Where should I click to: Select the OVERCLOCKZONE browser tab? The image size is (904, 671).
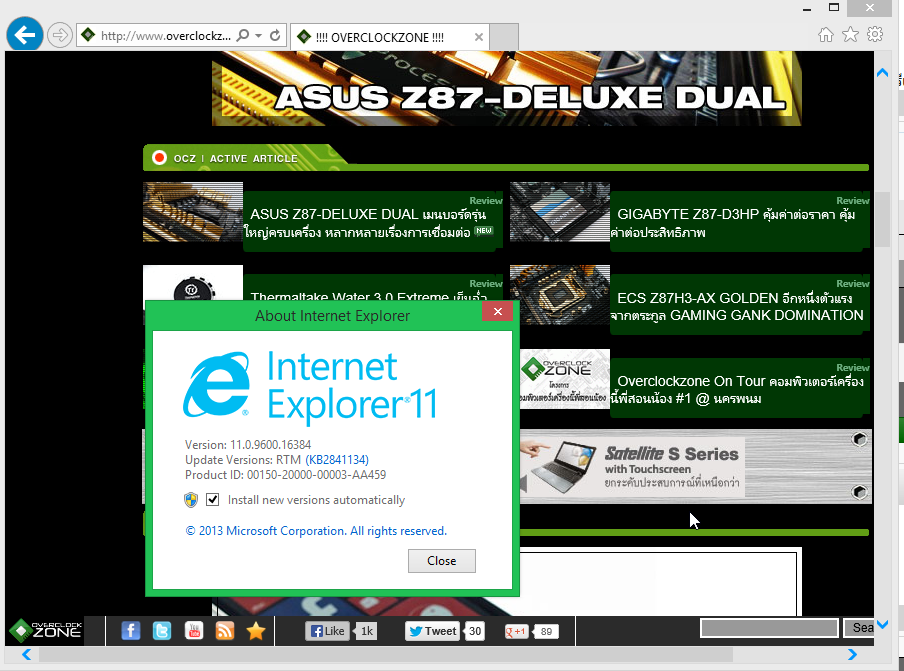tap(390, 37)
